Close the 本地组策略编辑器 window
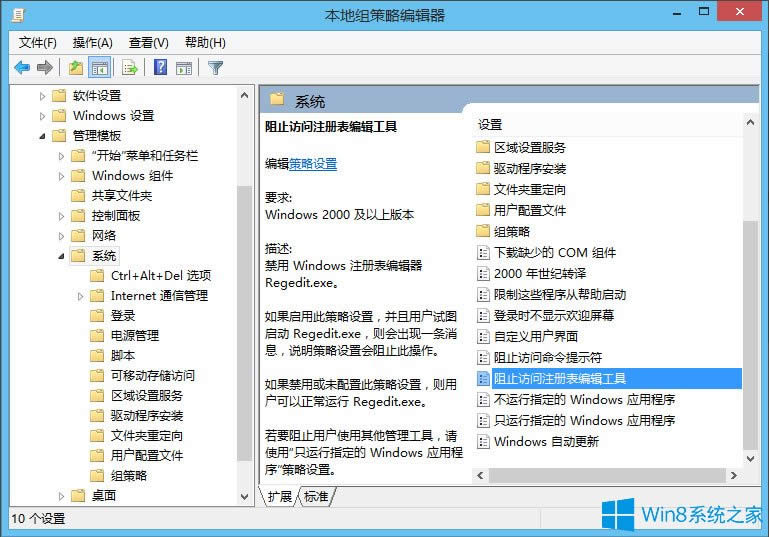 740,12
